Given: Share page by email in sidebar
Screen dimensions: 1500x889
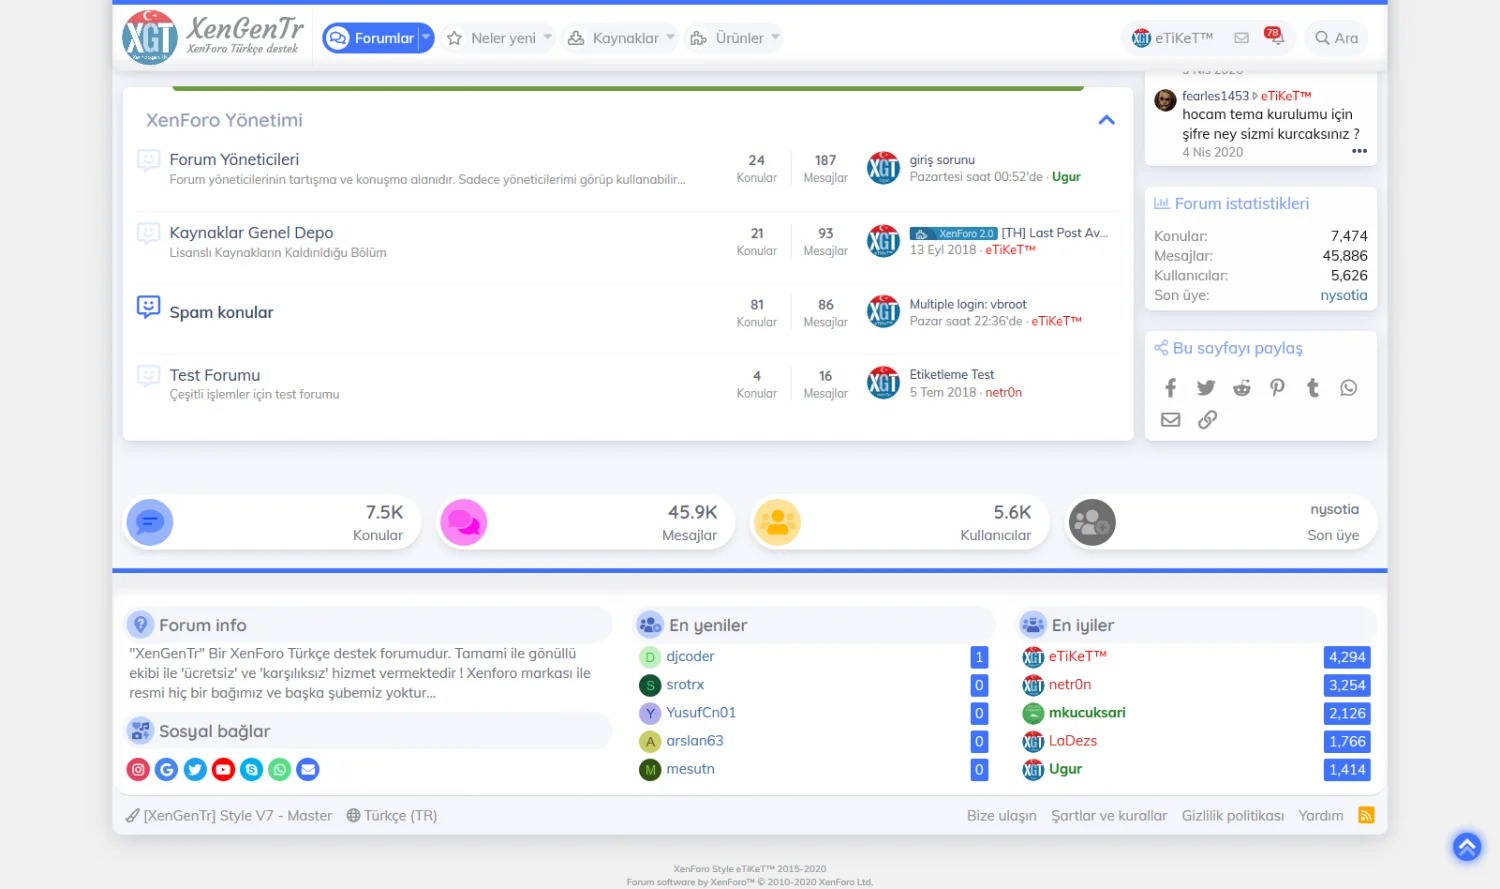Looking at the screenshot, I should pyautogui.click(x=1171, y=420).
